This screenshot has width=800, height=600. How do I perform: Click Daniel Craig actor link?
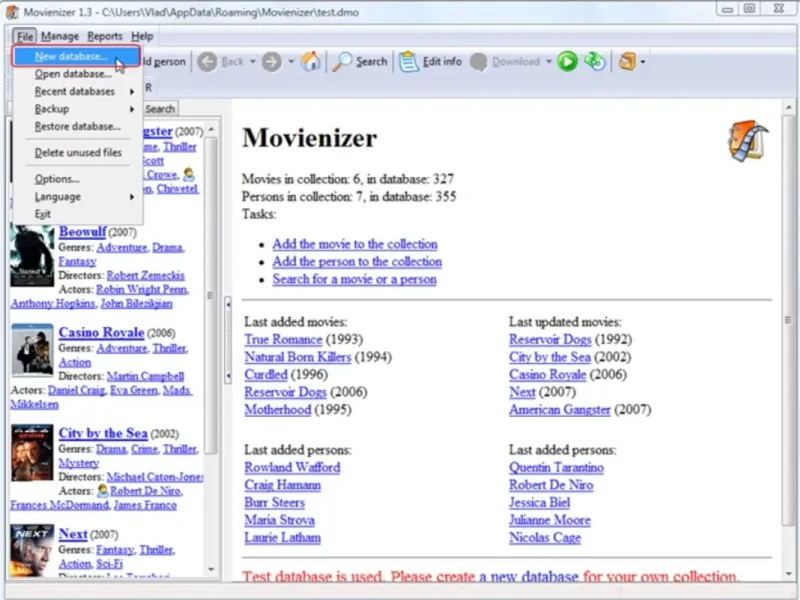[77, 390]
